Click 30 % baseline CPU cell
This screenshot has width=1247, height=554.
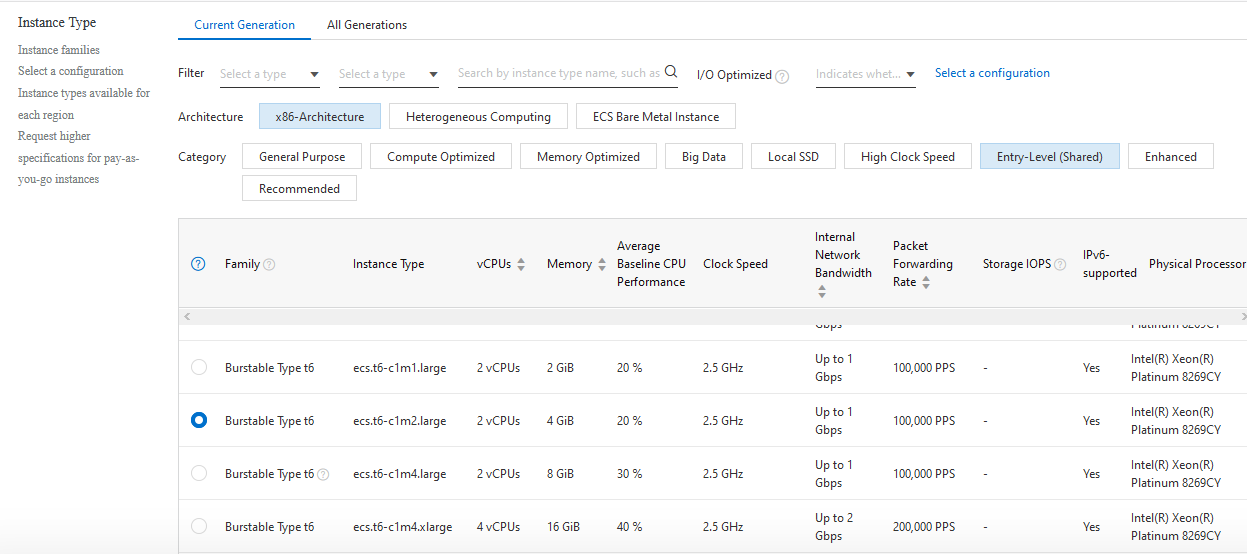pyautogui.click(x=629, y=474)
